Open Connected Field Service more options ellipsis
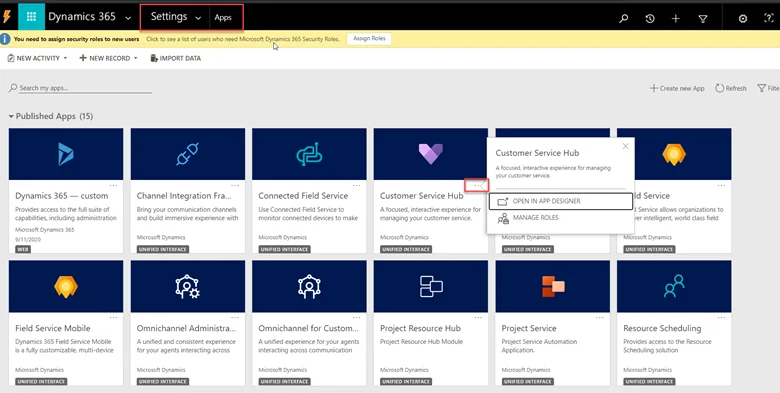This screenshot has height=393, width=780. pyautogui.click(x=356, y=186)
